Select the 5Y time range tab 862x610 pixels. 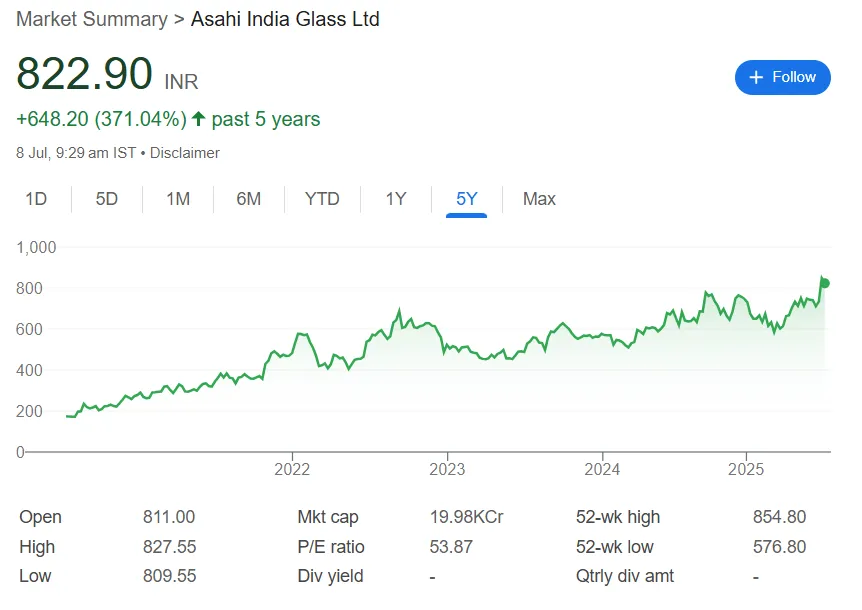pos(467,199)
